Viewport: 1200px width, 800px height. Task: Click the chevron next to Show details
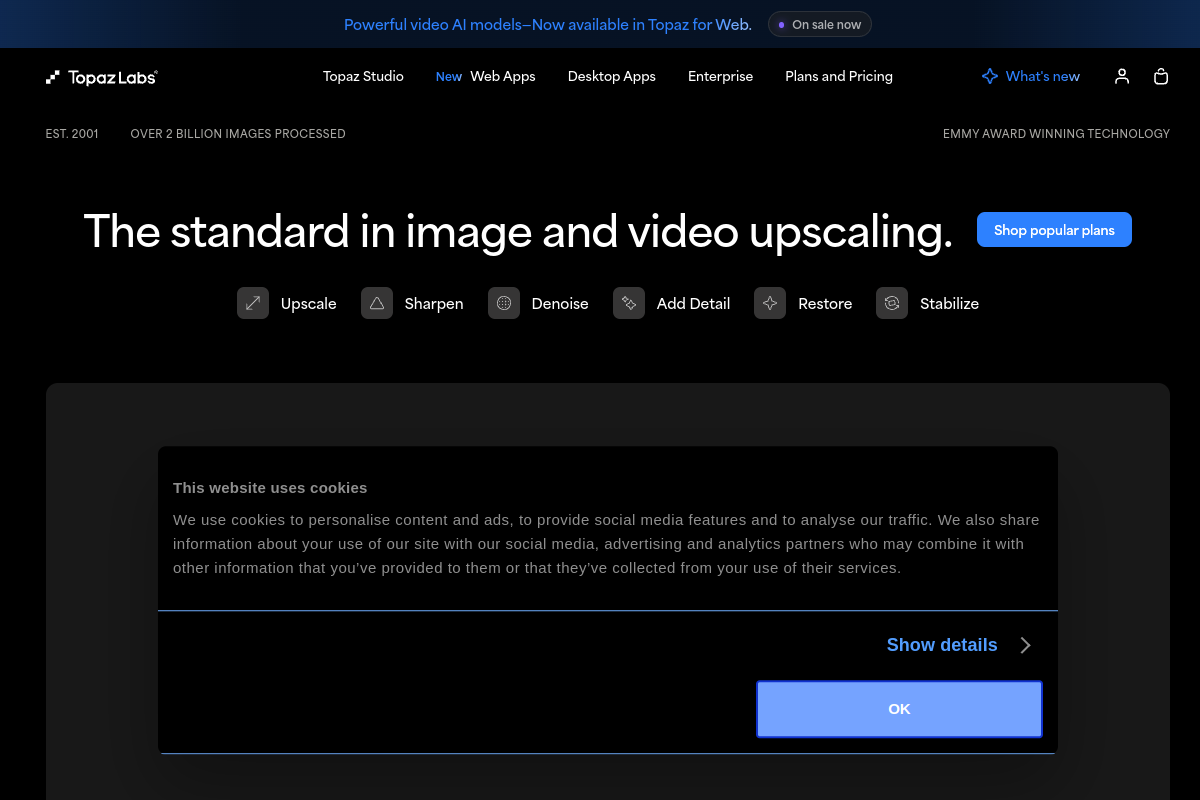pos(1025,645)
